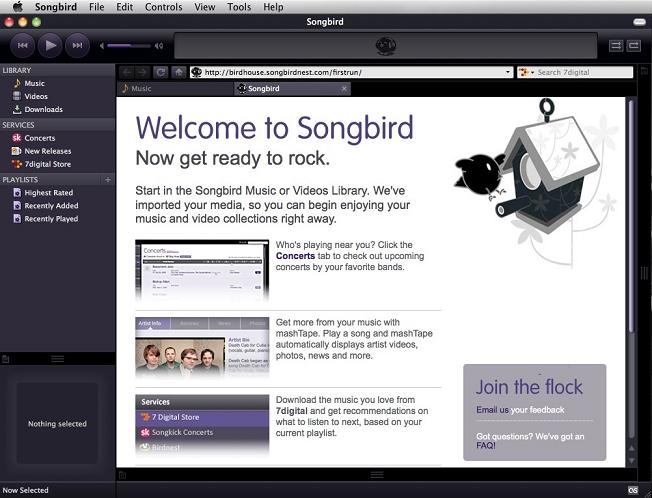Open the search engine selector dropdown
652x498 pixels.
click(x=526, y=72)
